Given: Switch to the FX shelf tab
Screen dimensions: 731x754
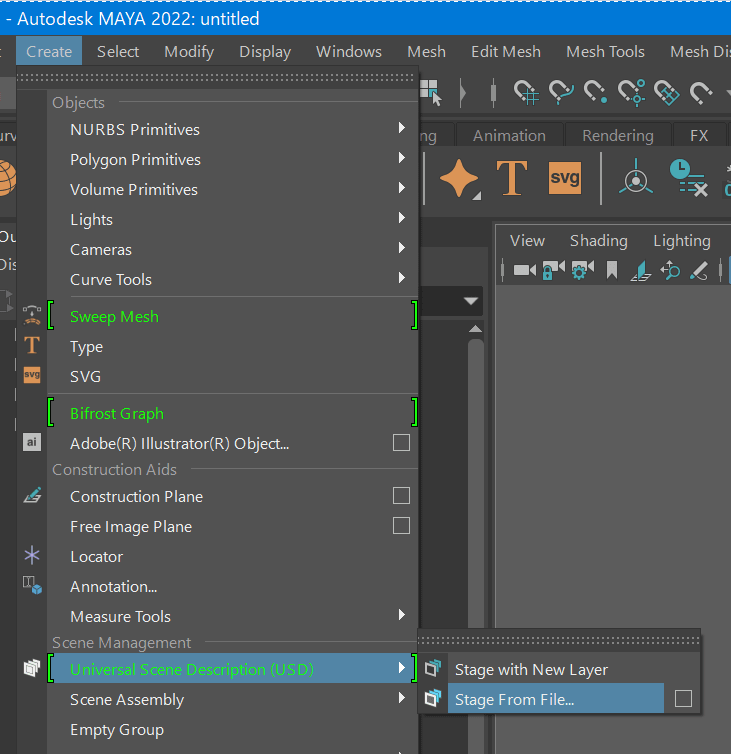Looking at the screenshot, I should pos(699,136).
